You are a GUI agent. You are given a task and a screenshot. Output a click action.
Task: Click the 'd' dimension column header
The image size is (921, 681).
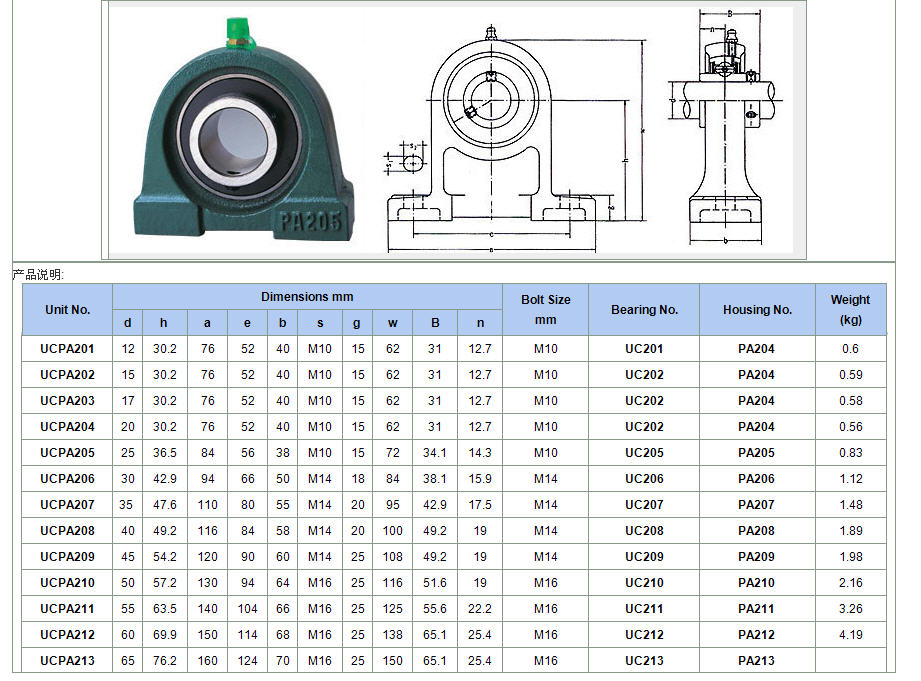coord(127,323)
